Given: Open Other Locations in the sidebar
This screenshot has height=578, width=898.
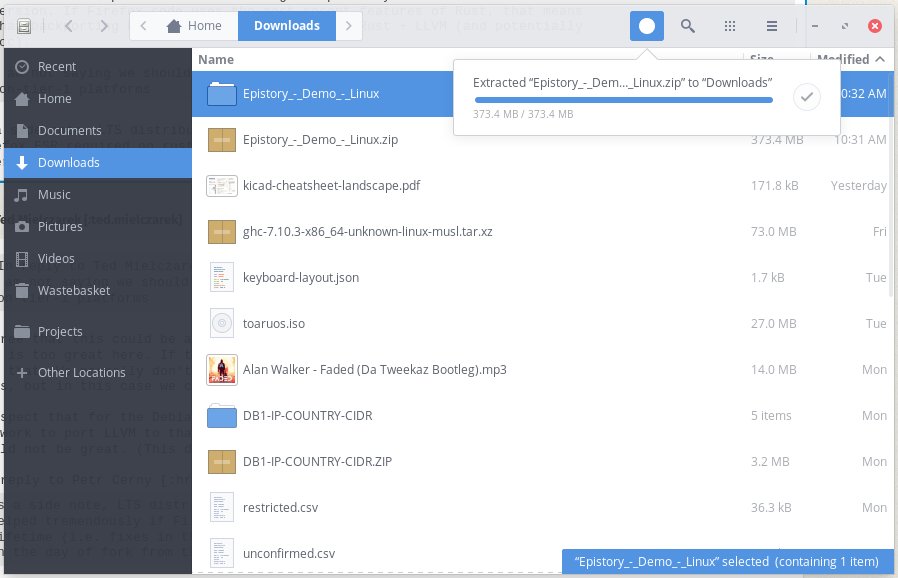Looking at the screenshot, I should (x=98, y=373).
